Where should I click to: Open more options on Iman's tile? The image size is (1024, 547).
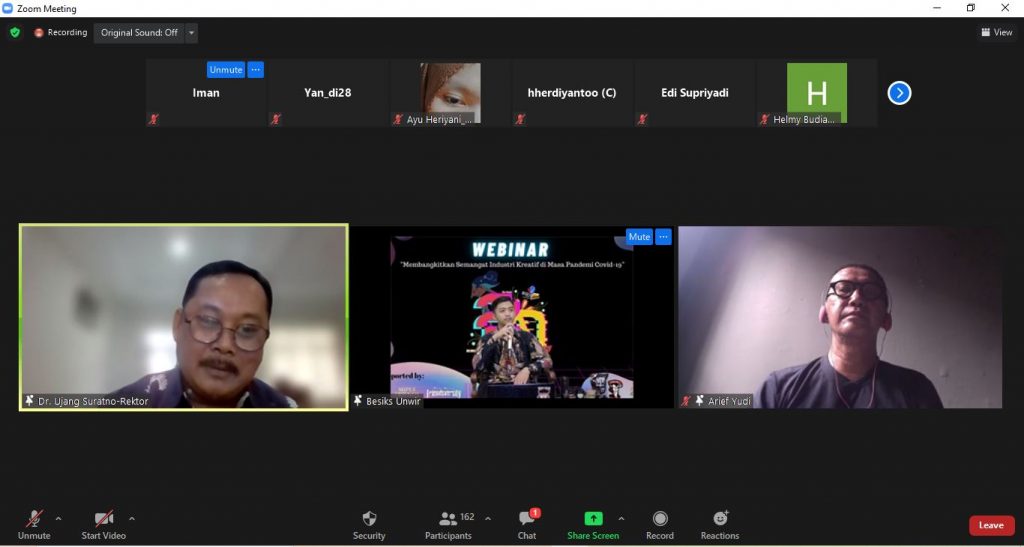click(255, 70)
